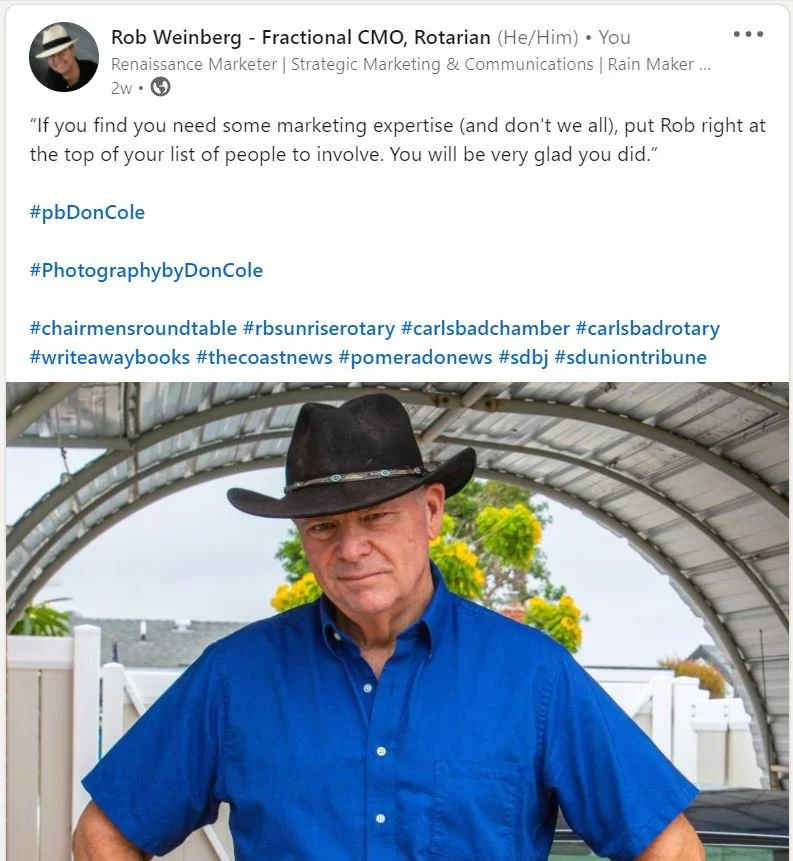Open the #rbsunriserotary hashtag
The image size is (793, 861).
[x=319, y=328]
